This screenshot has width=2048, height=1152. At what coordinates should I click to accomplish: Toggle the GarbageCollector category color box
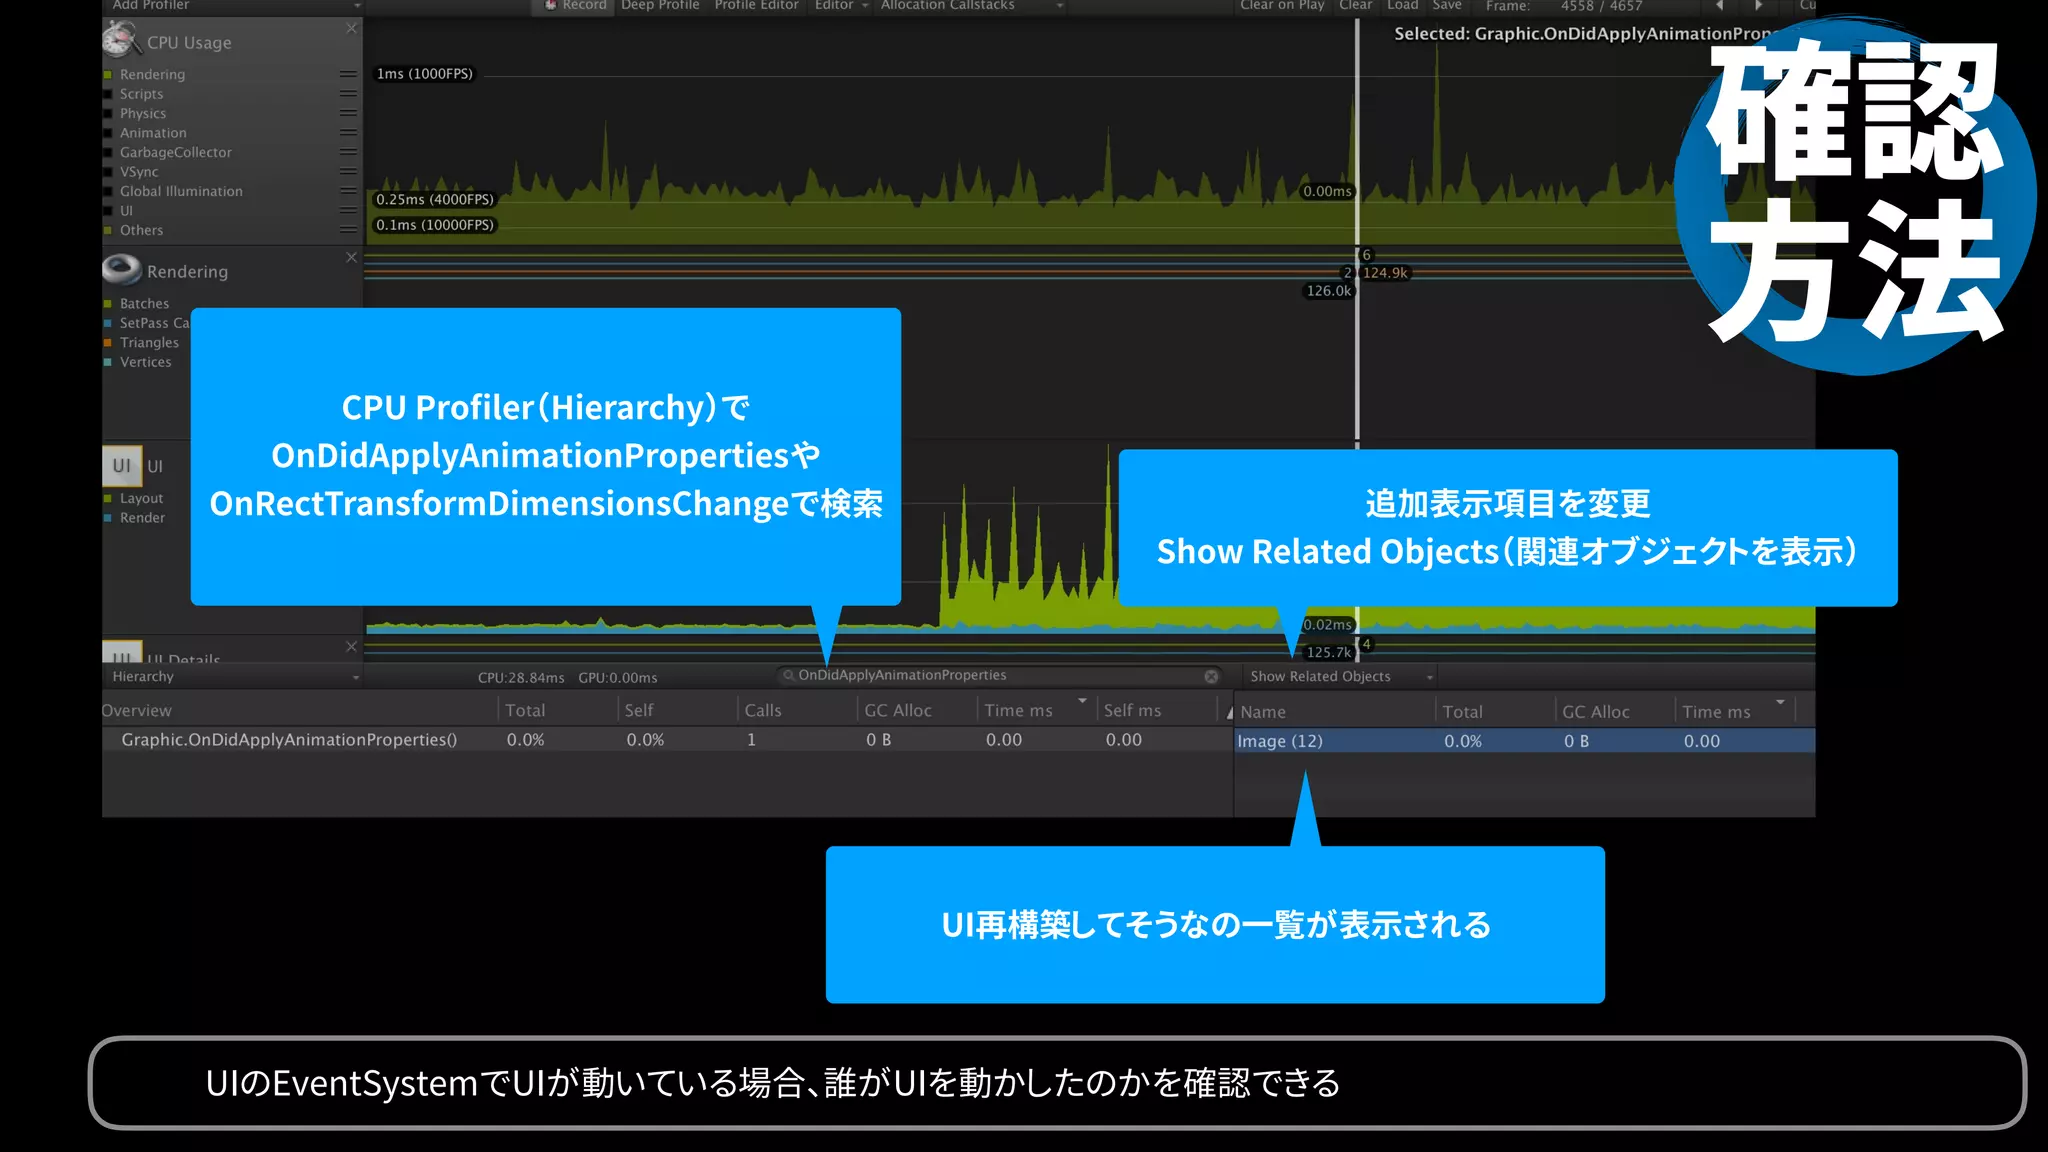[108, 153]
